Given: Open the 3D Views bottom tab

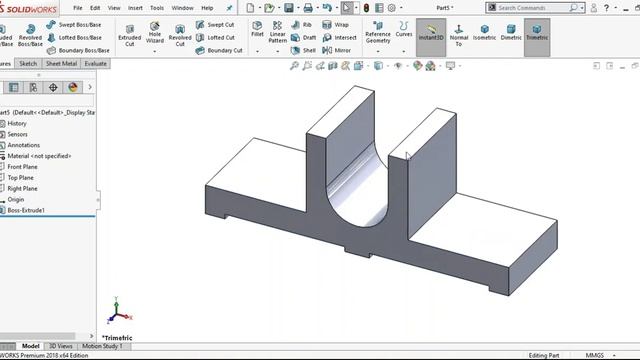Looking at the screenshot, I should [60, 346].
